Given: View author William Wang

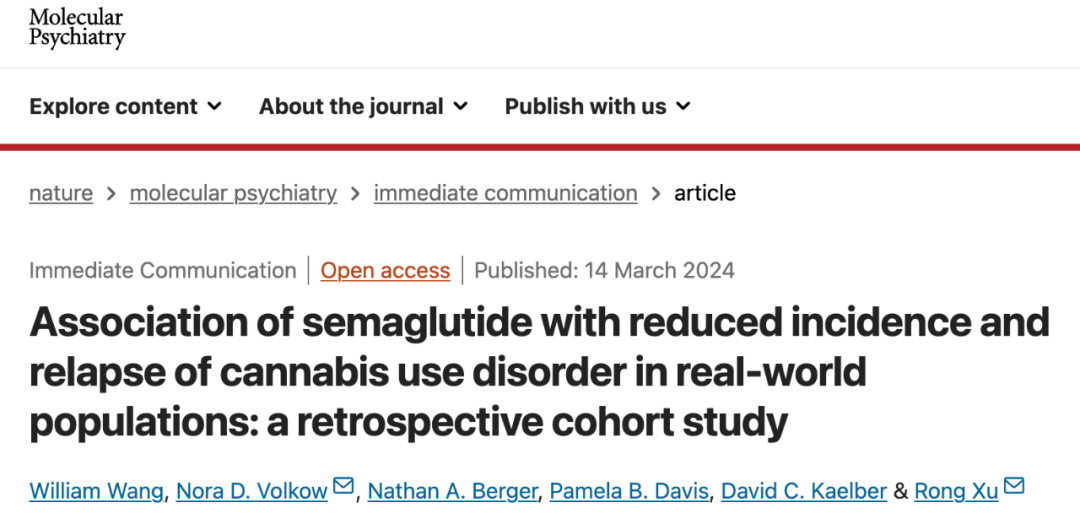Looking at the screenshot, I should click(98, 491).
